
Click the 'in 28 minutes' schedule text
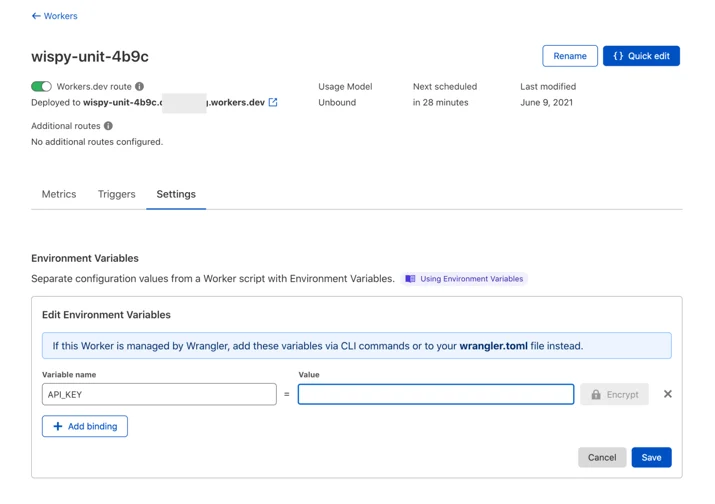(x=440, y=102)
